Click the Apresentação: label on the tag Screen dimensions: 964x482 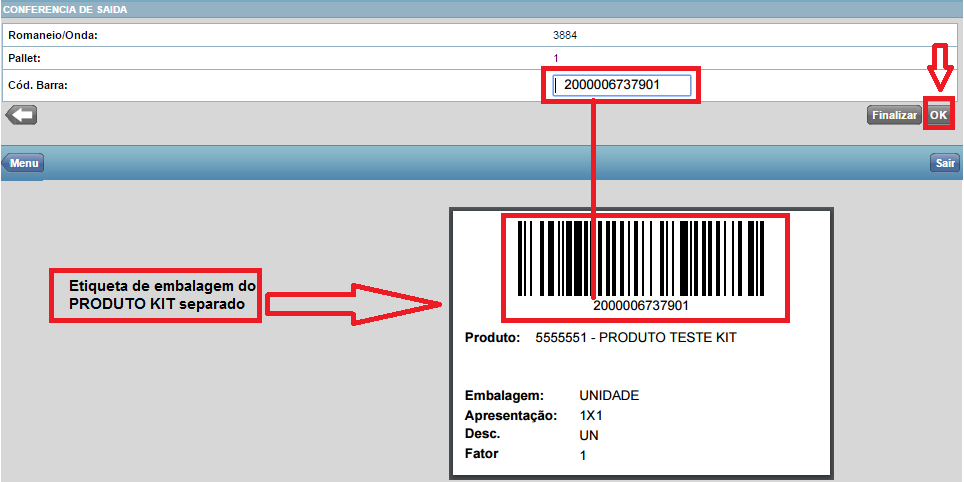pos(511,416)
